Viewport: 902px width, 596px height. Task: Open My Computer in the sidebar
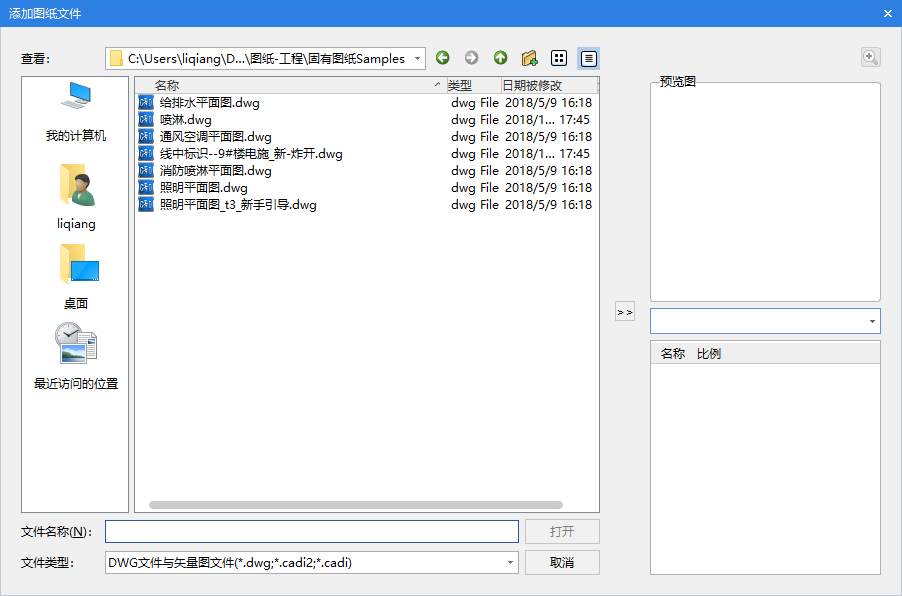pyautogui.click(x=76, y=112)
